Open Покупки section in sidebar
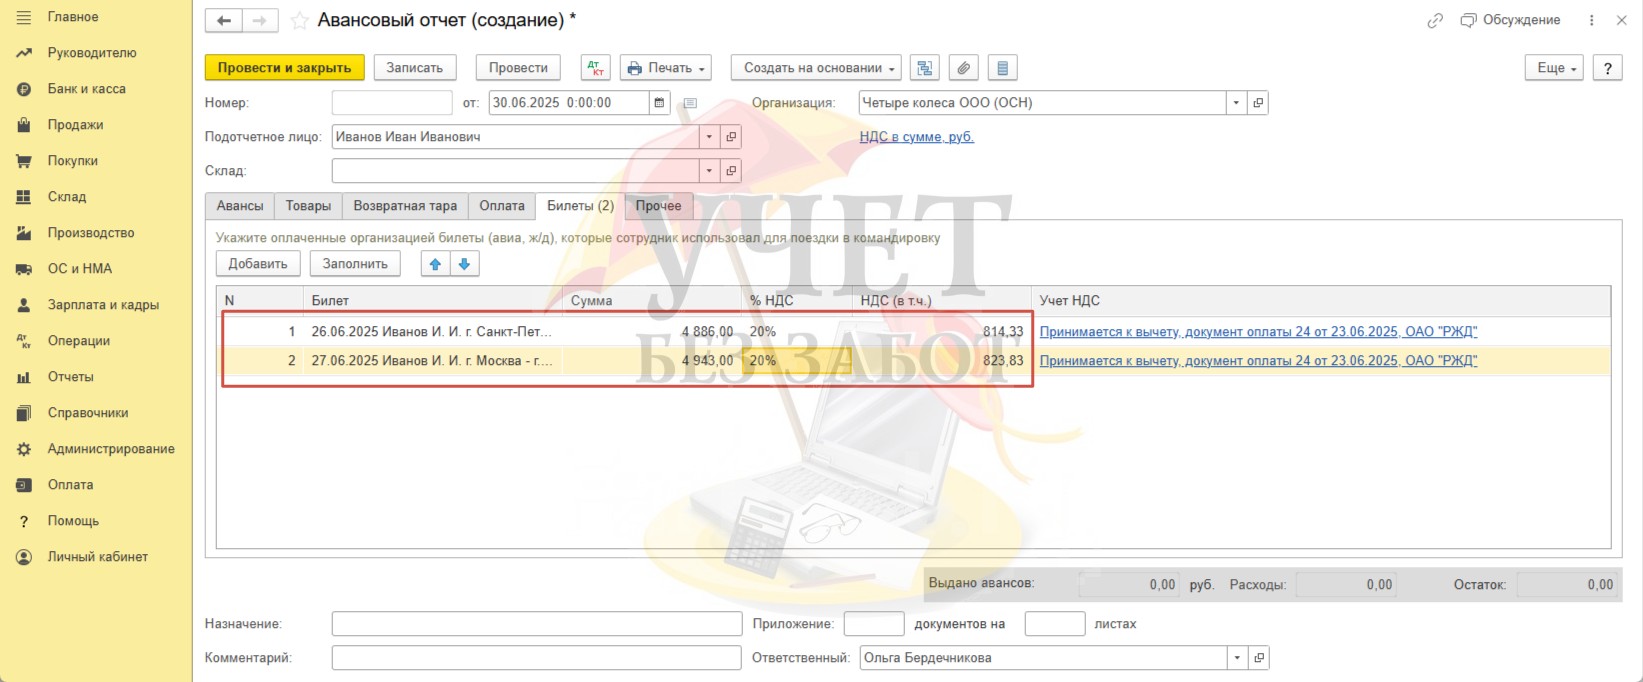1643x682 pixels. point(73,161)
